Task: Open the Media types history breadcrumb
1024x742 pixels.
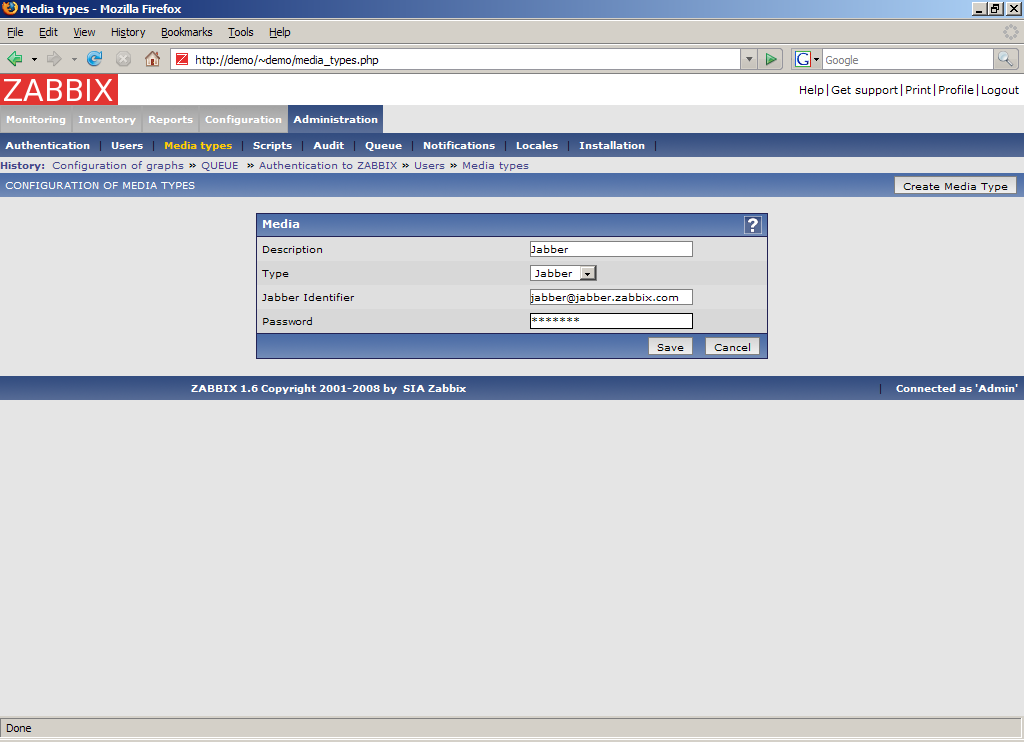Action: (x=496, y=166)
